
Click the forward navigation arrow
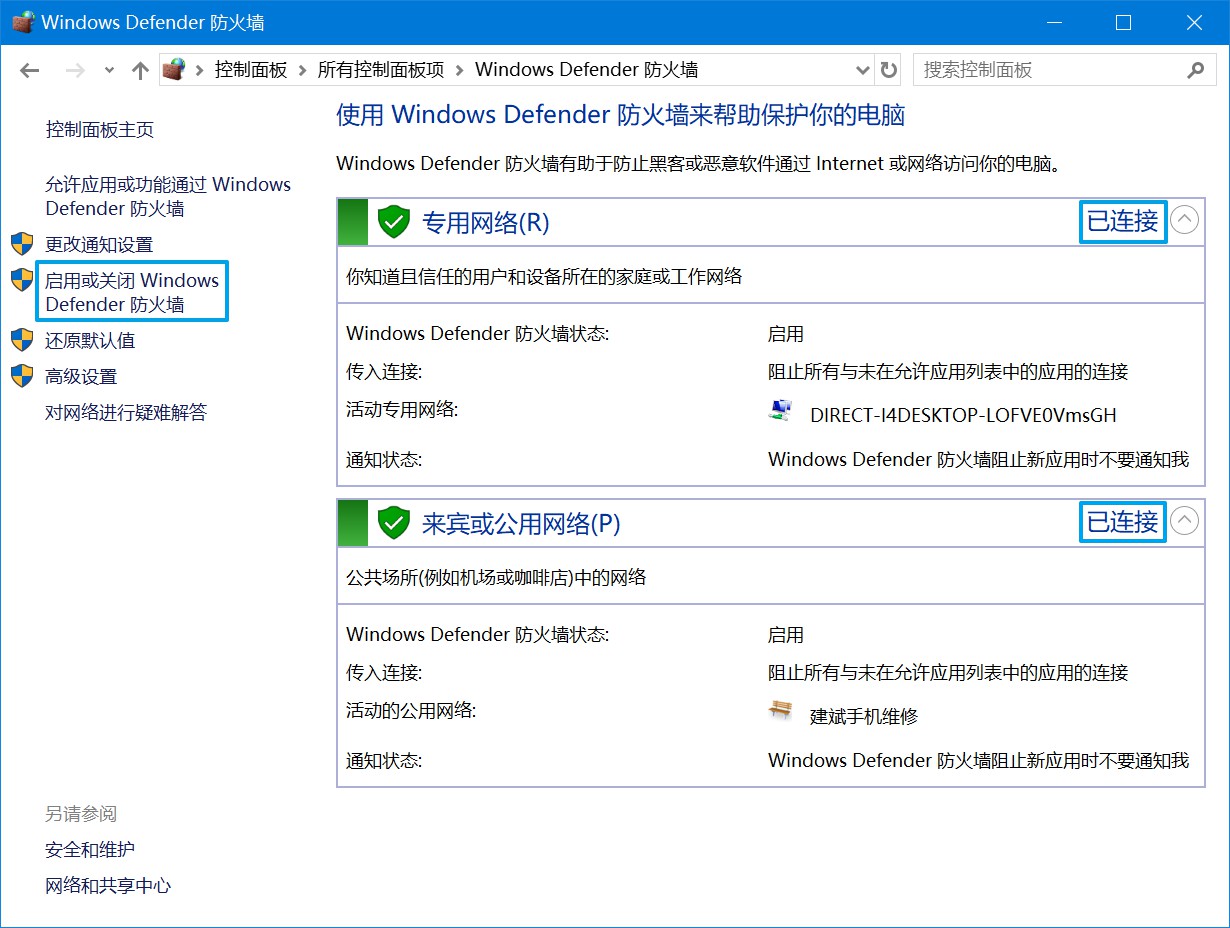pos(75,70)
